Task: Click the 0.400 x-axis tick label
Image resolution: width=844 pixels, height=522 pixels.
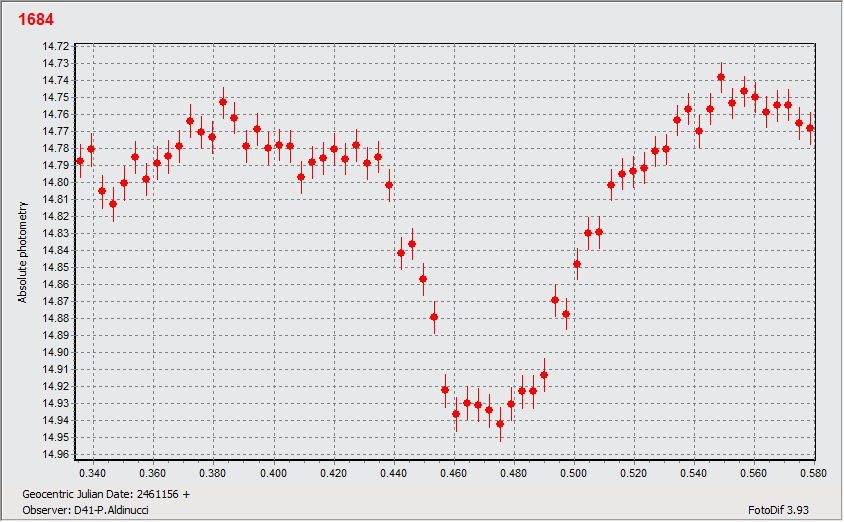Action: tap(272, 472)
